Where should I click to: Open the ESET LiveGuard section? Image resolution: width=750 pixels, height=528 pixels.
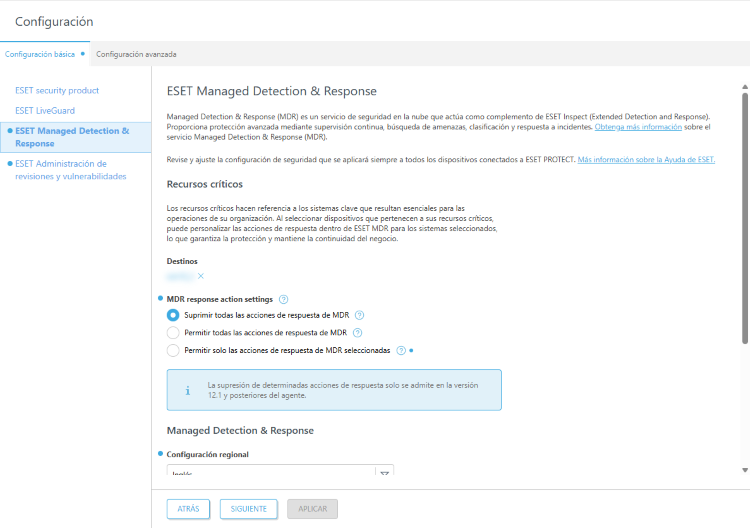[45, 111]
